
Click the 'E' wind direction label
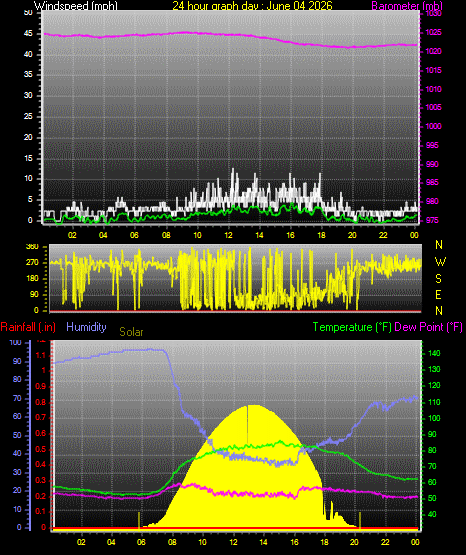438,294
